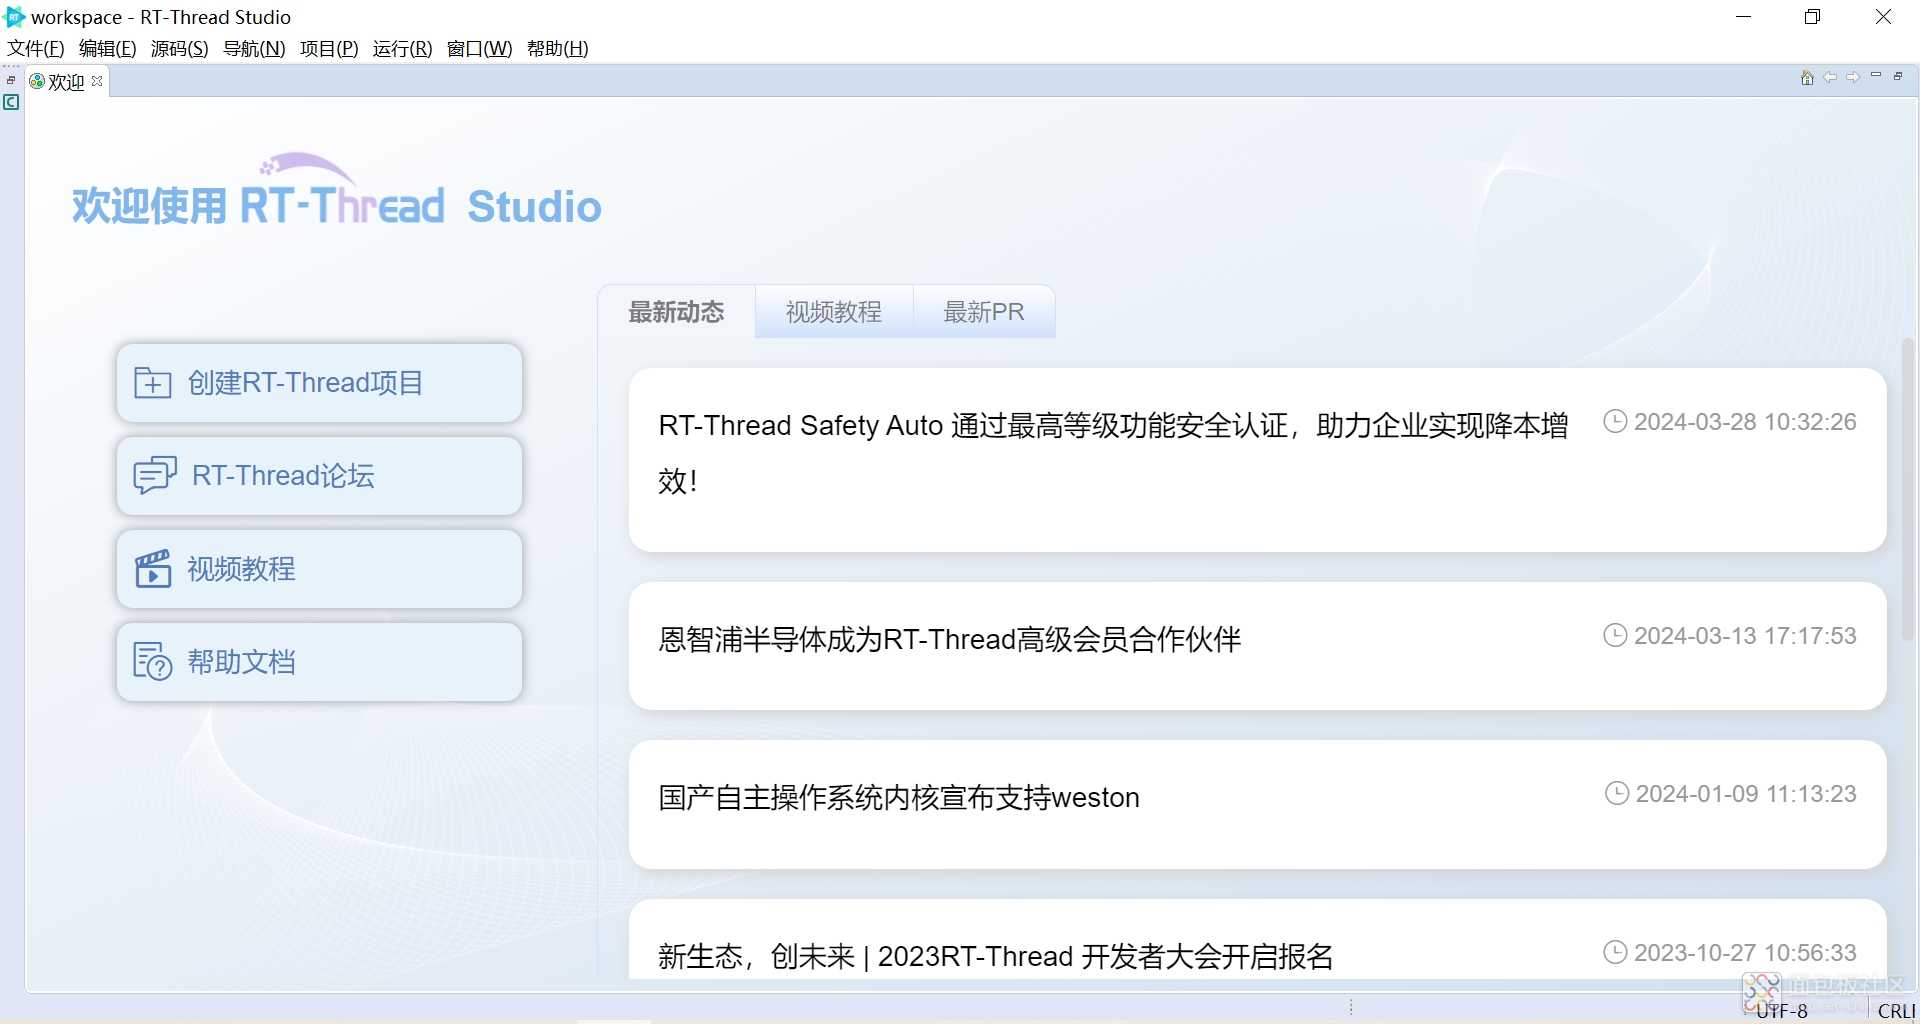Click the forward navigation arrow icon

1853,78
